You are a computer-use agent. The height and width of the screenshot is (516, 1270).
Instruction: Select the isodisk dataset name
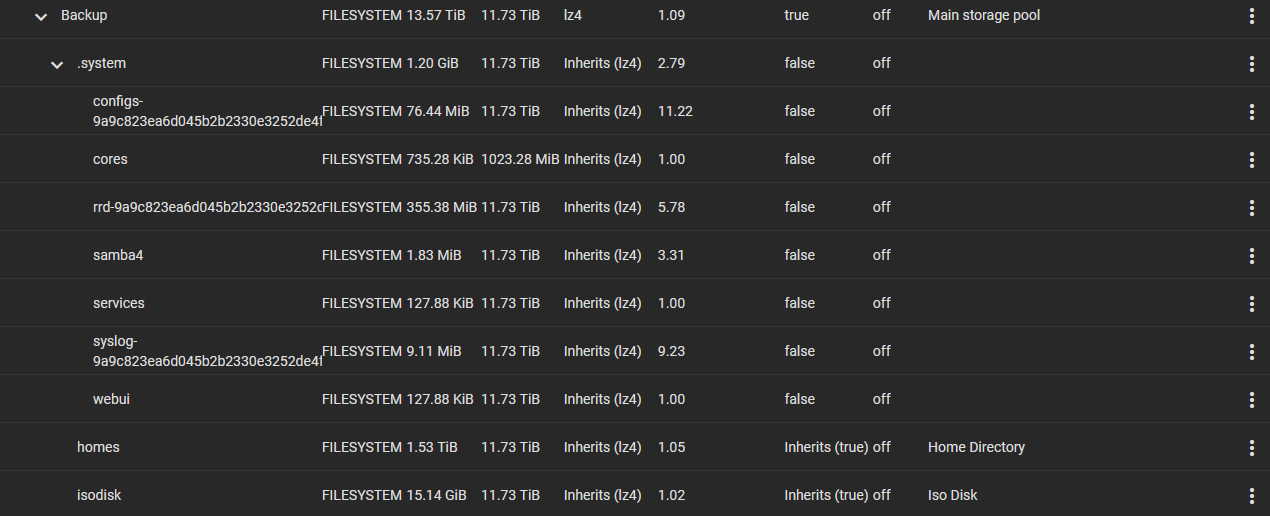click(99, 495)
